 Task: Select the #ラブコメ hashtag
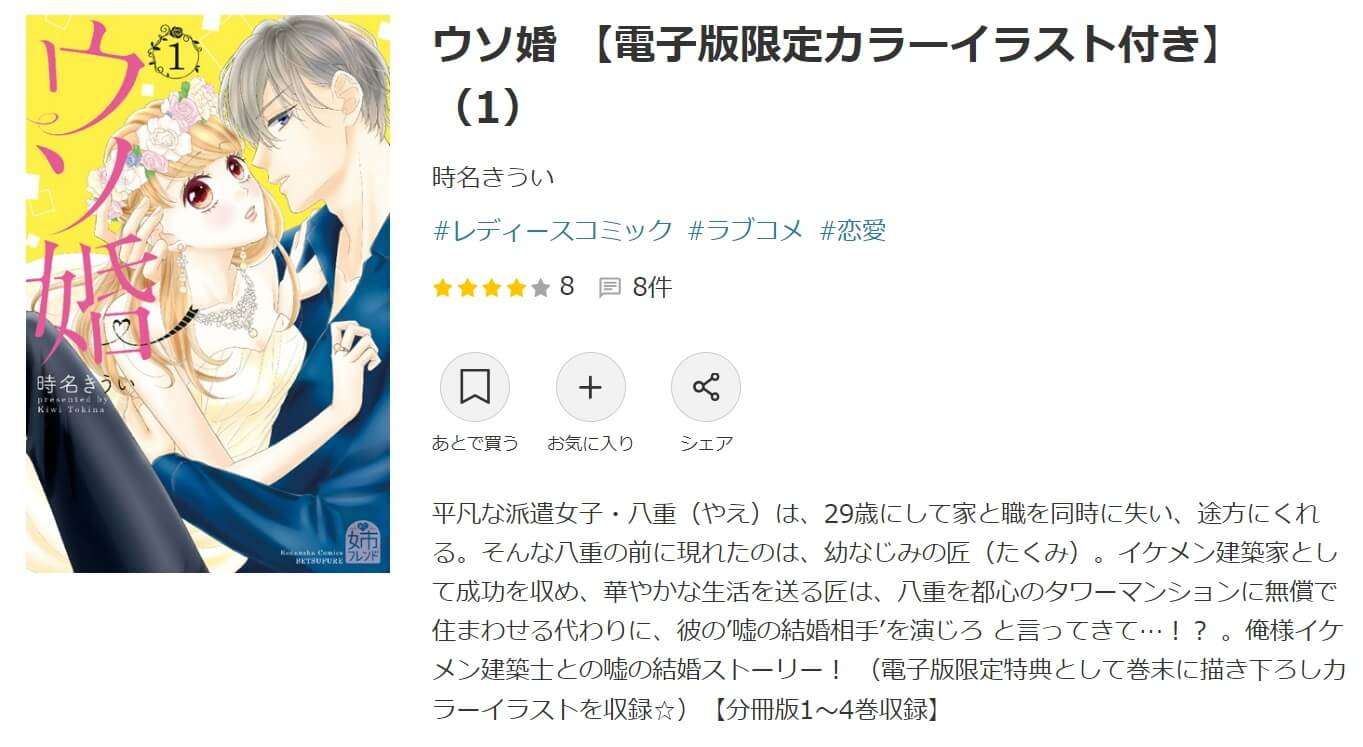(746, 231)
